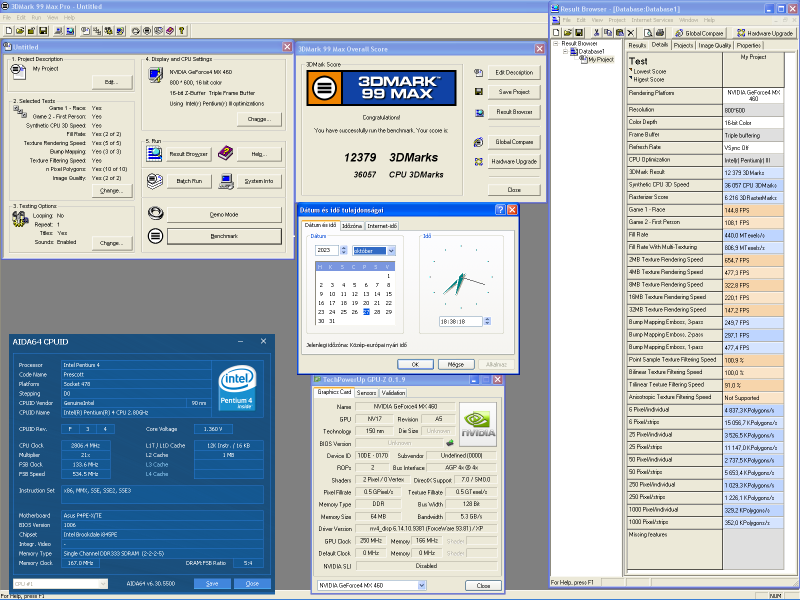The image size is (800, 600).
Task: Click the Batch Run button
Action: point(189,181)
